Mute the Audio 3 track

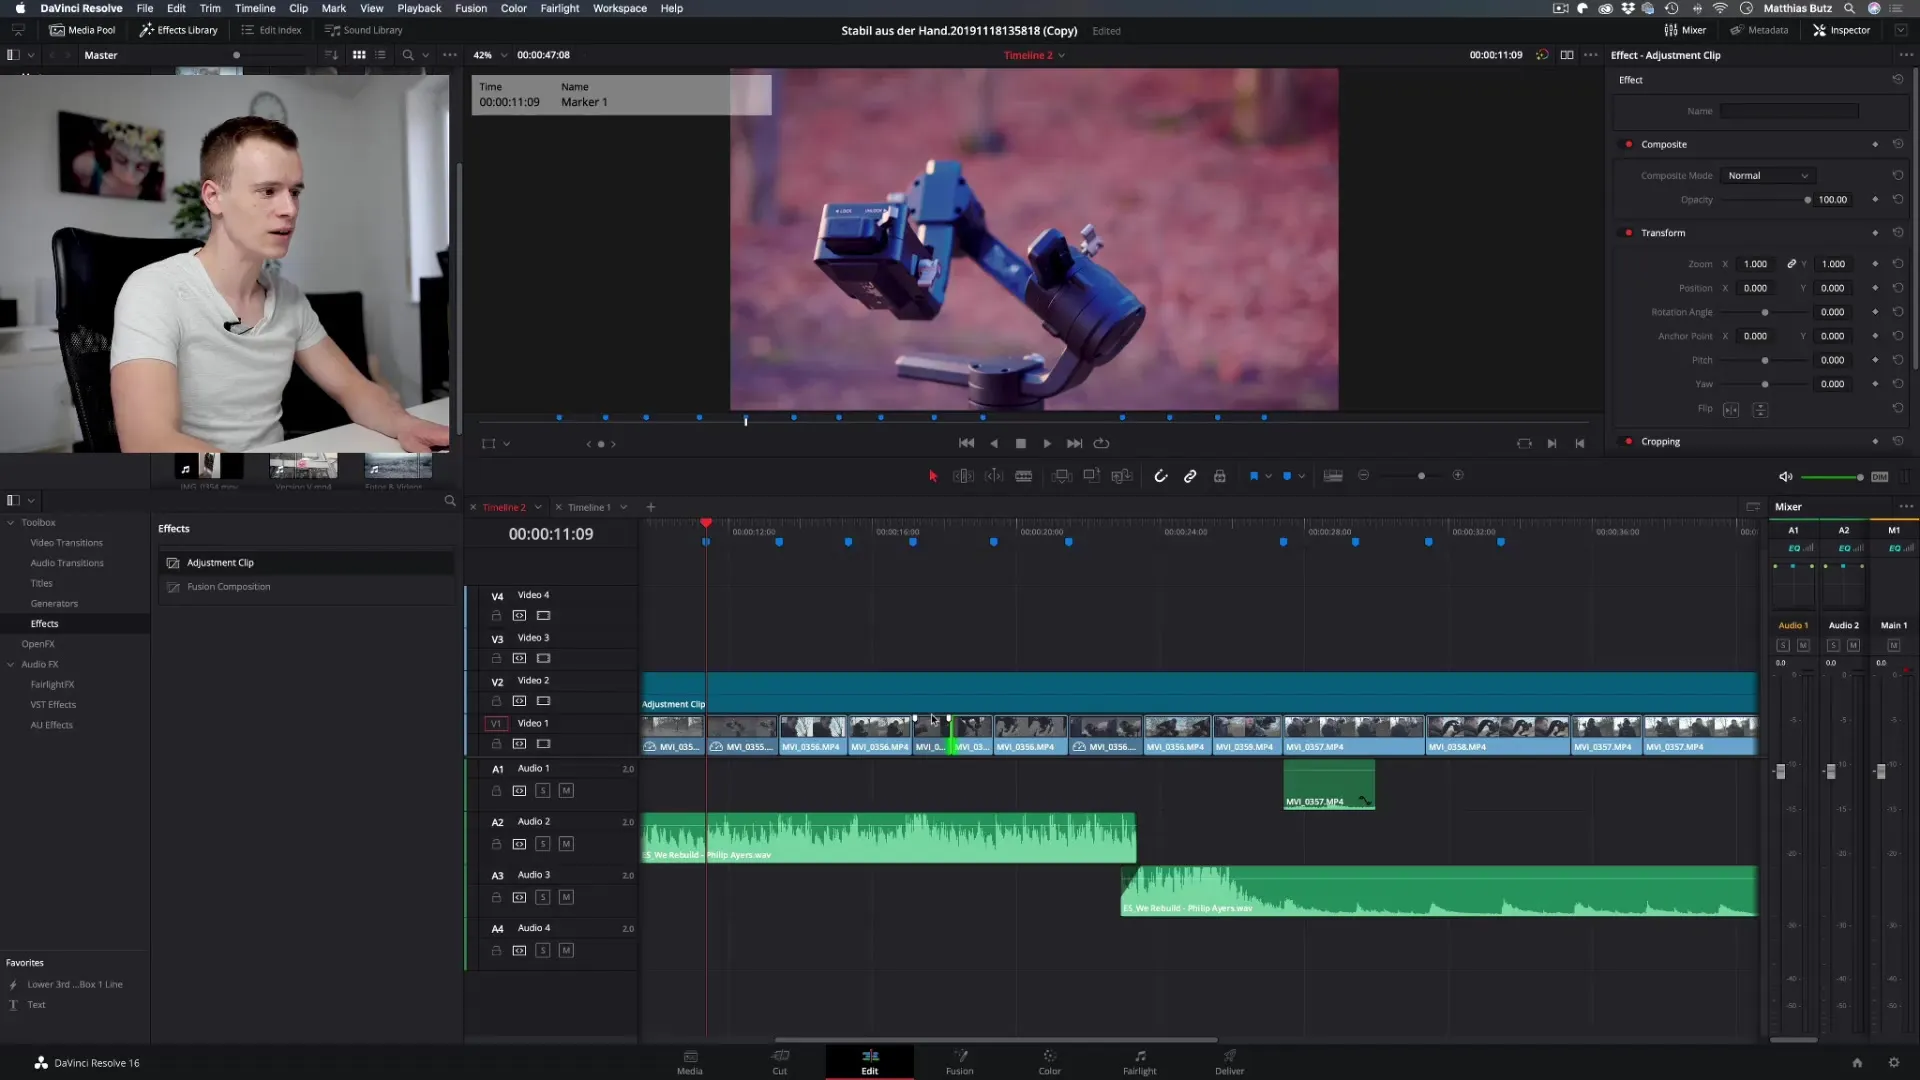(x=566, y=898)
